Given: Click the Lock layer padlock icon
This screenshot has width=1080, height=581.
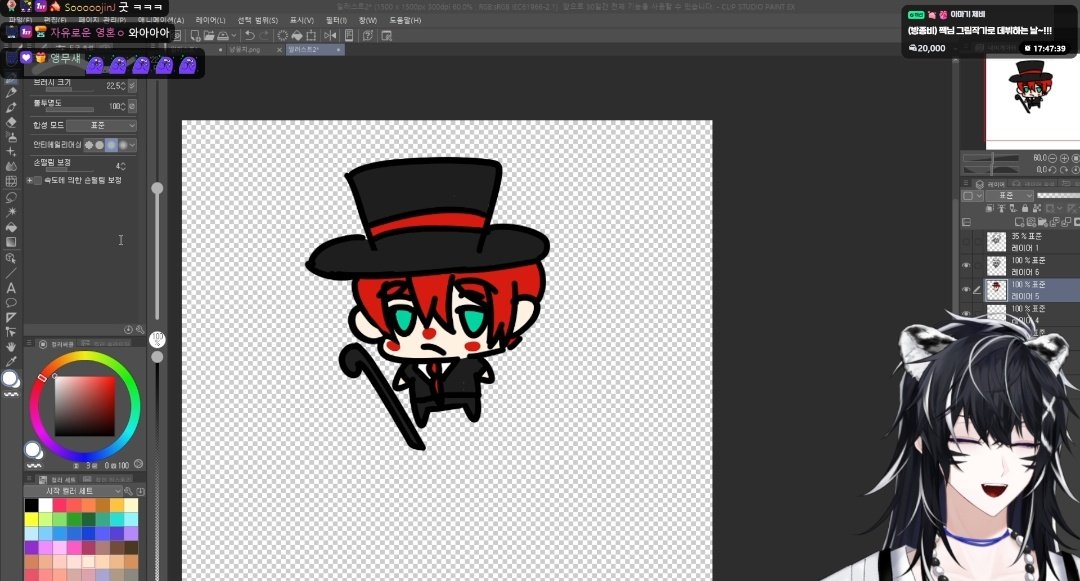Looking at the screenshot, I should coord(1025,208).
